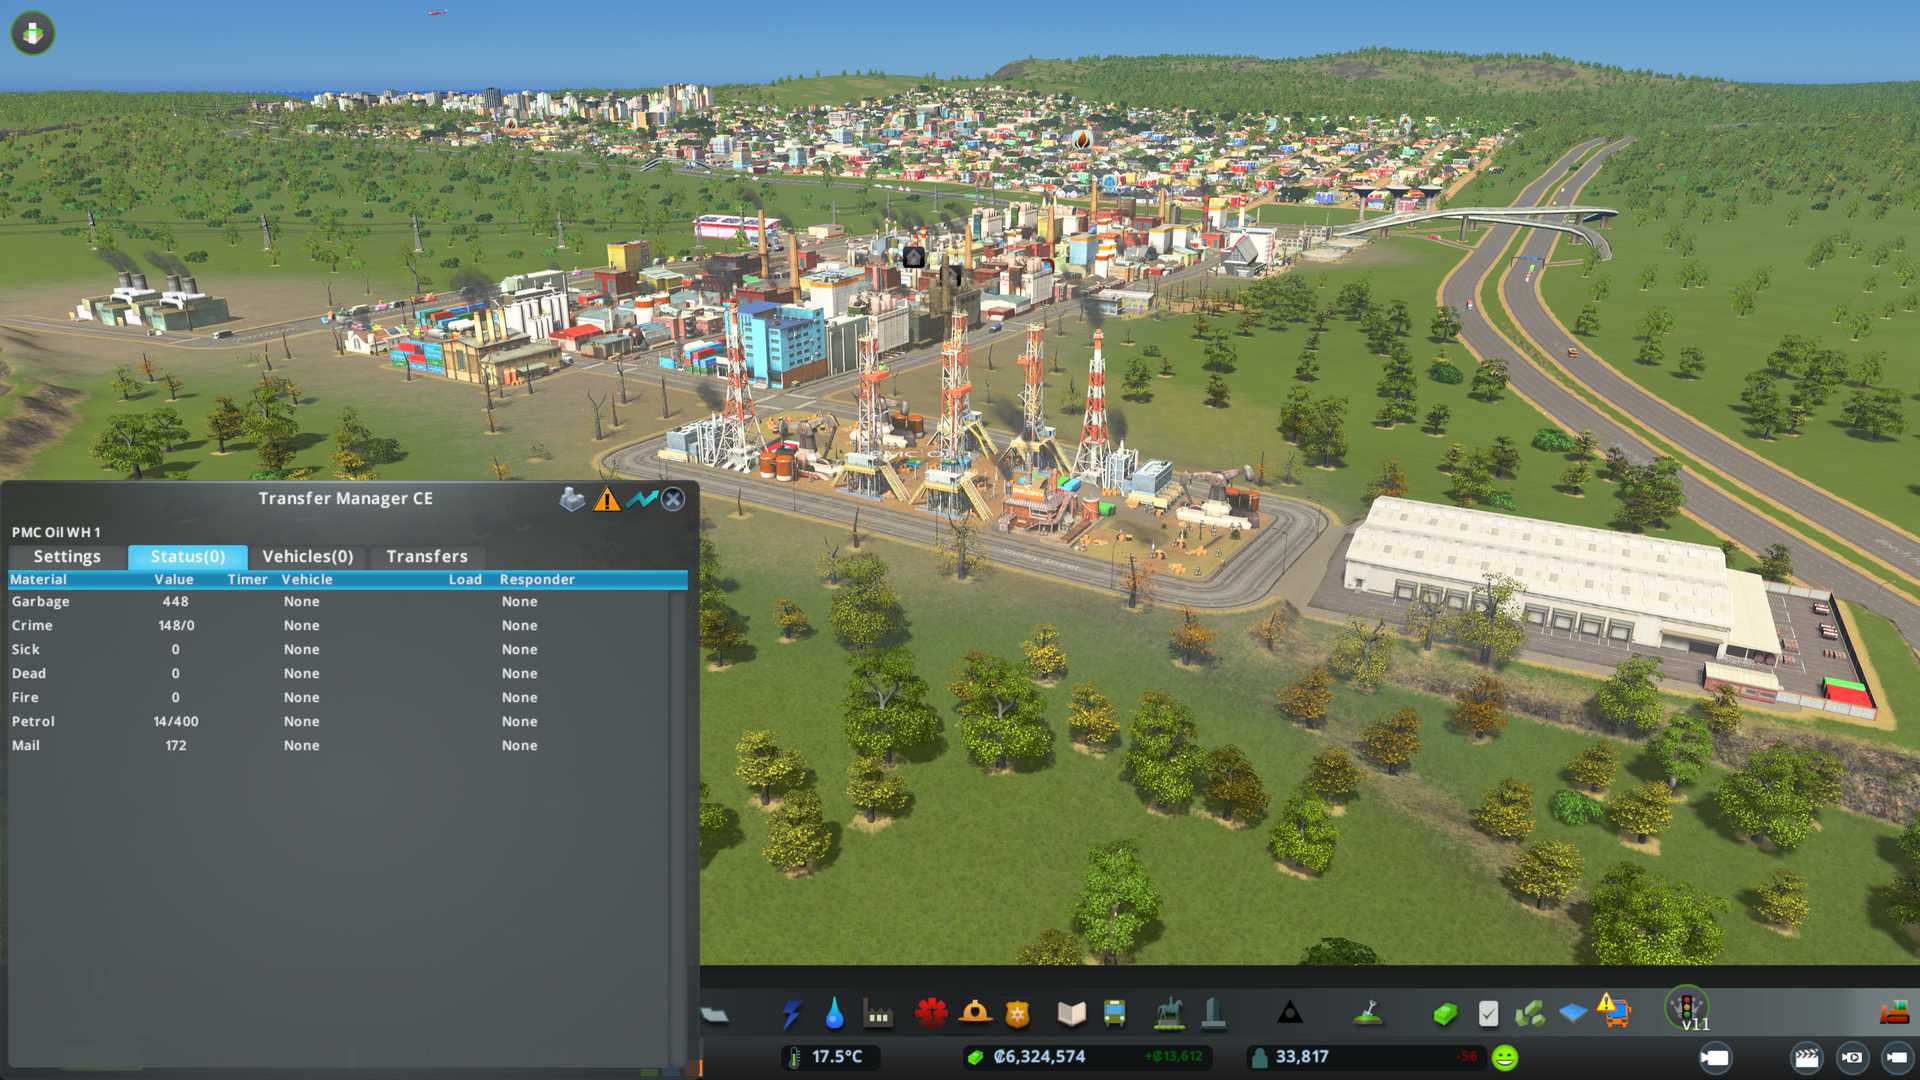The height and width of the screenshot is (1080, 1920).
Task: Open the Healthcare build menu
Action: point(931,1014)
